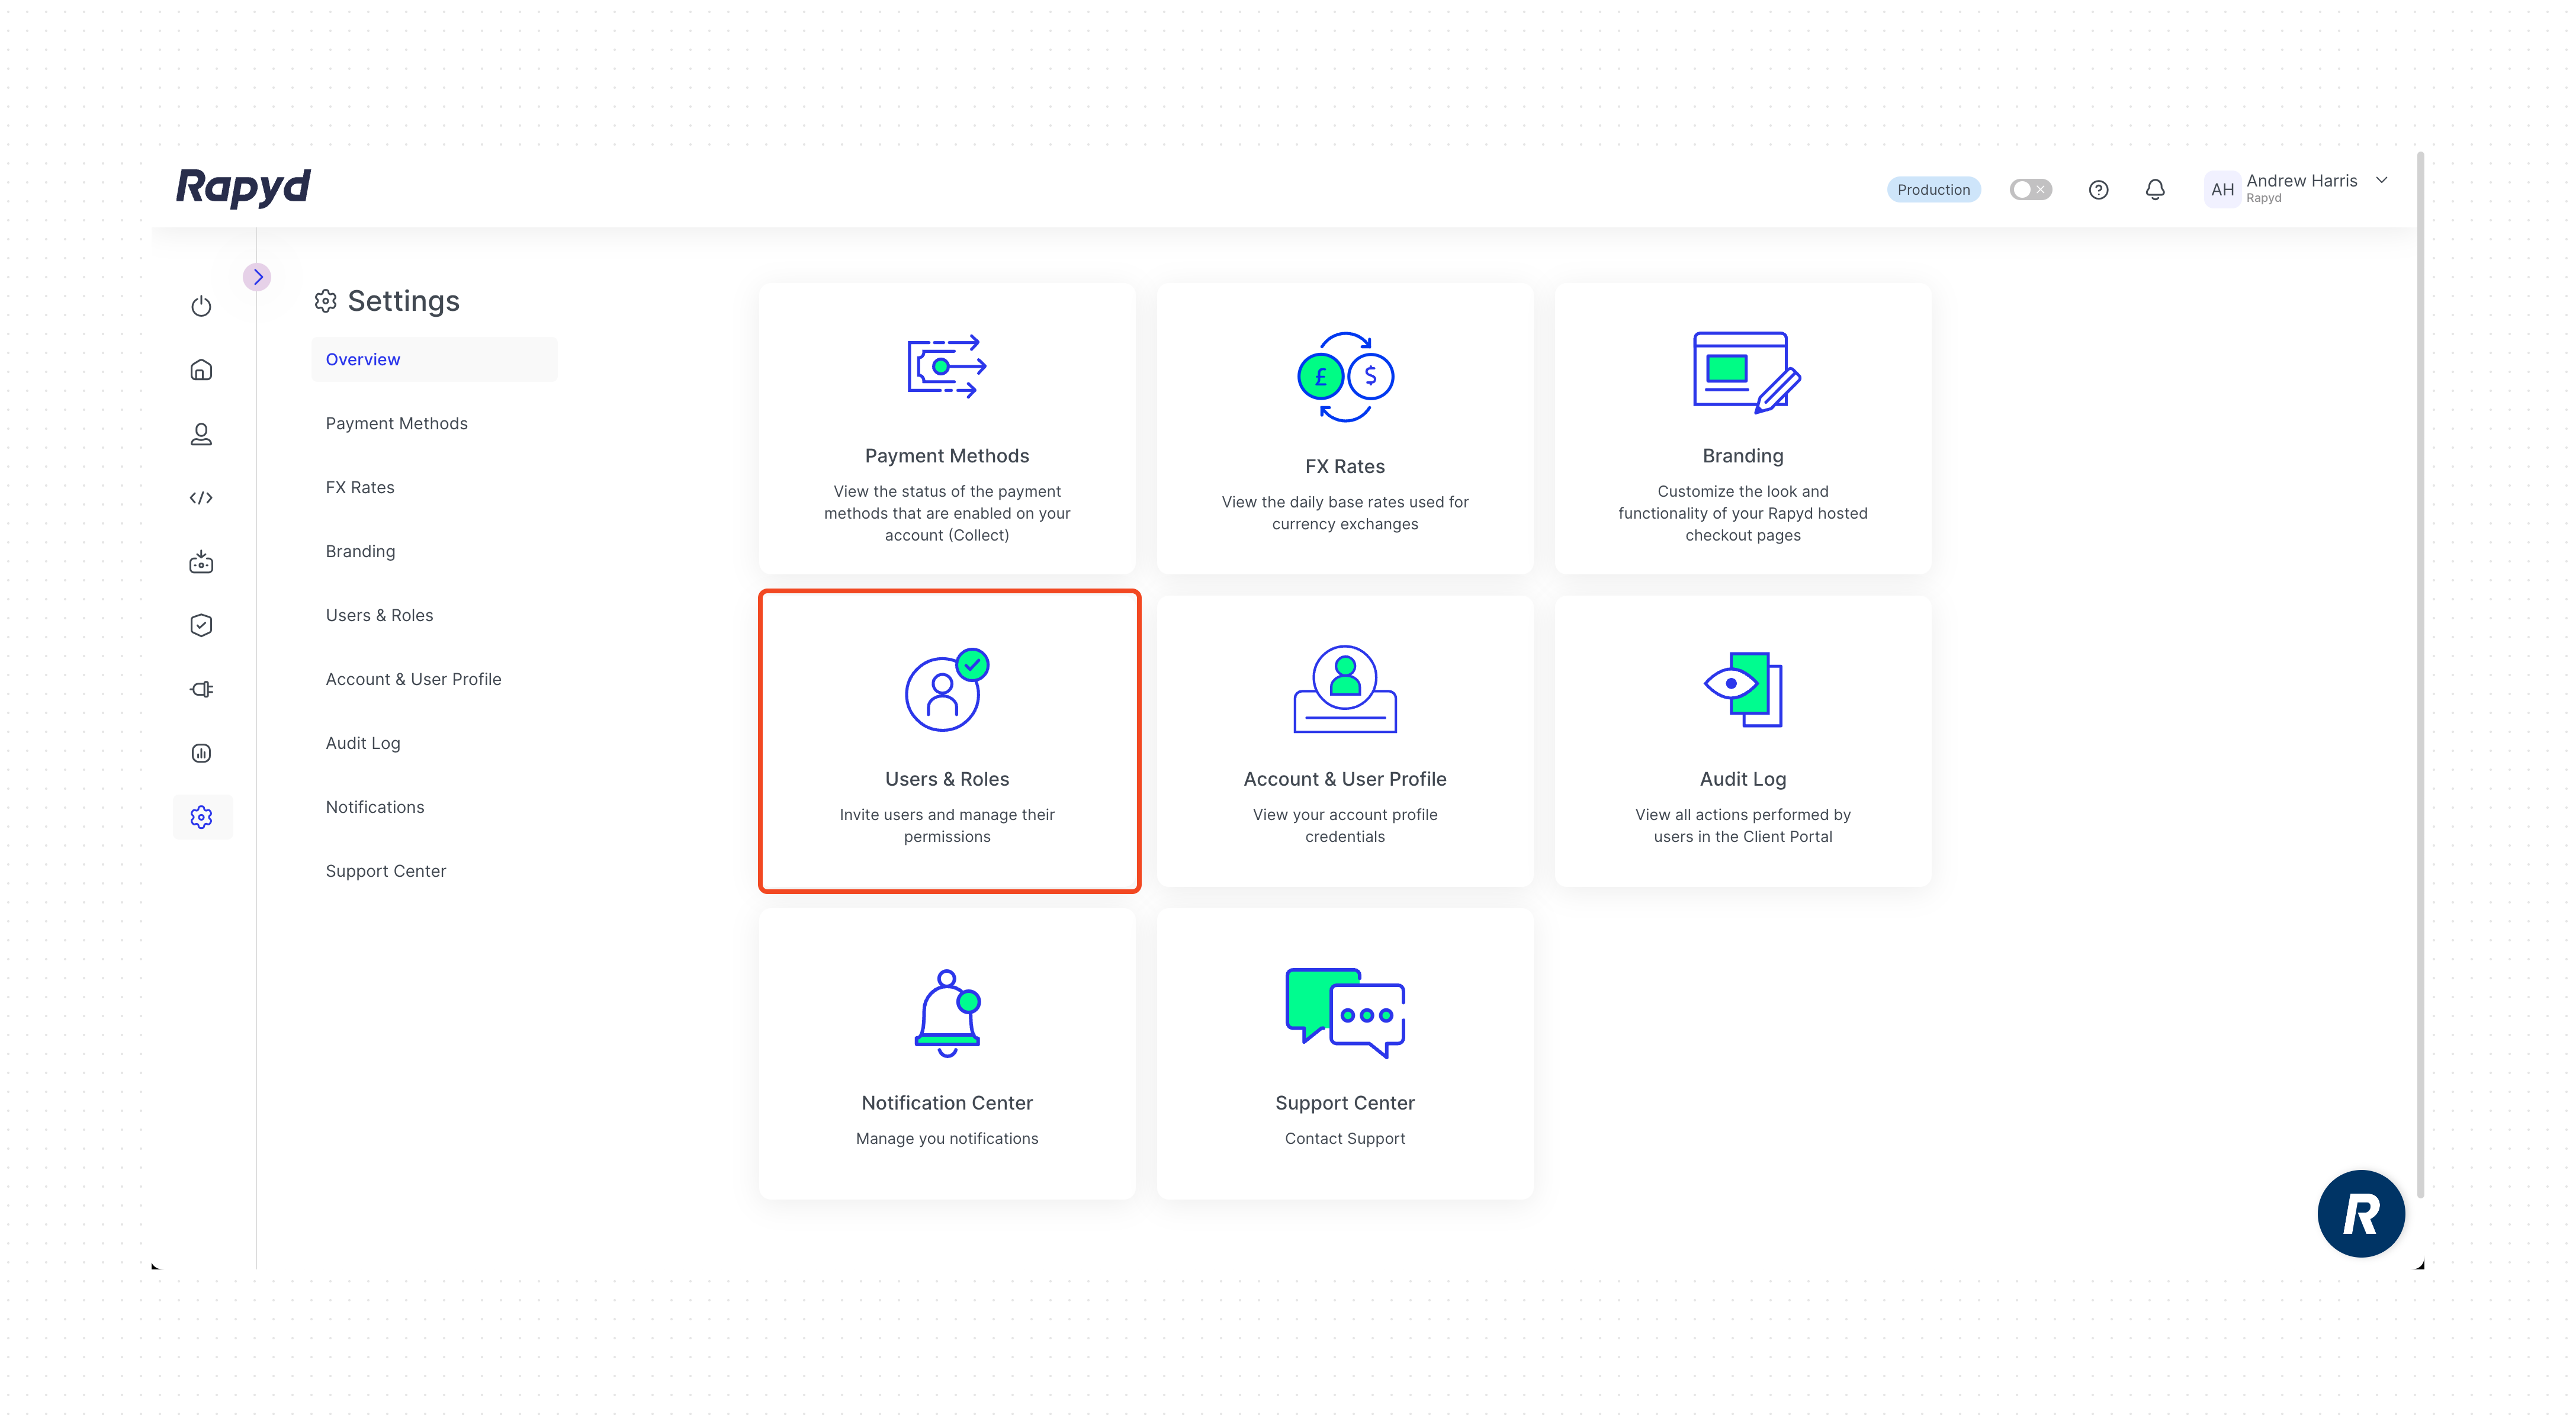Open Payment Methods in the settings menu
Image resolution: width=2576 pixels, height=1421 pixels.
396,423
